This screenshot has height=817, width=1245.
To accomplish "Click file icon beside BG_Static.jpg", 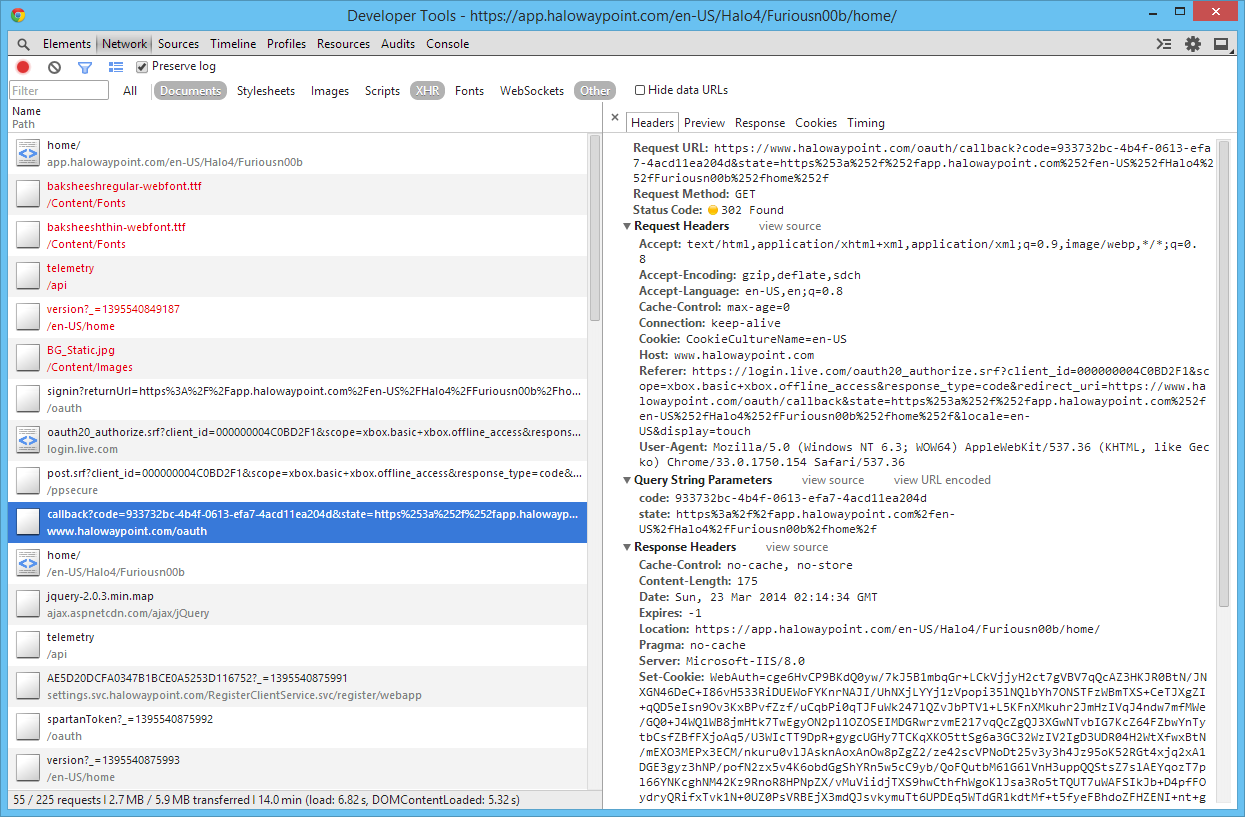I will coord(28,358).
